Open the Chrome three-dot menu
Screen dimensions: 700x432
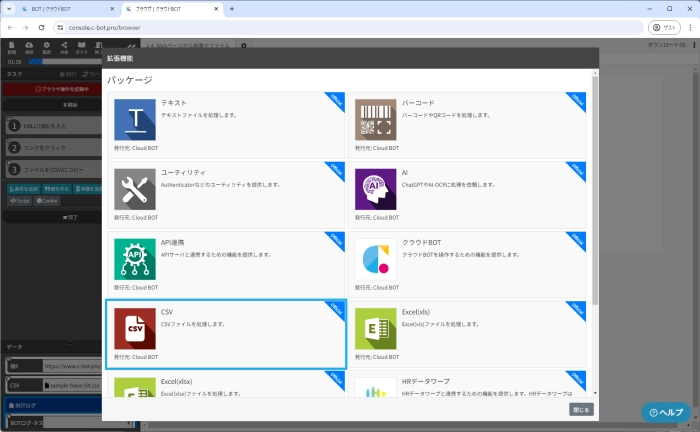[687, 27]
